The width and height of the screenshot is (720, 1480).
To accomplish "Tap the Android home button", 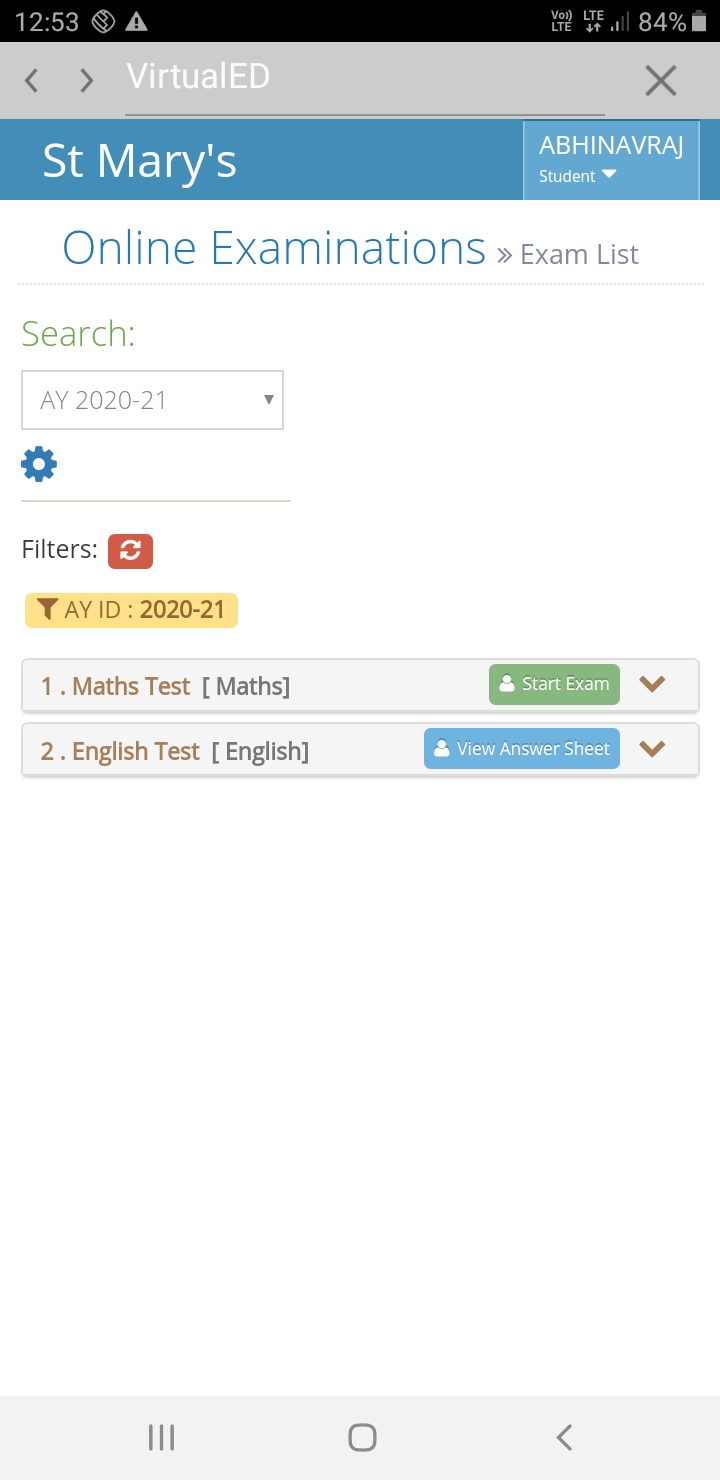I will (x=362, y=1437).
